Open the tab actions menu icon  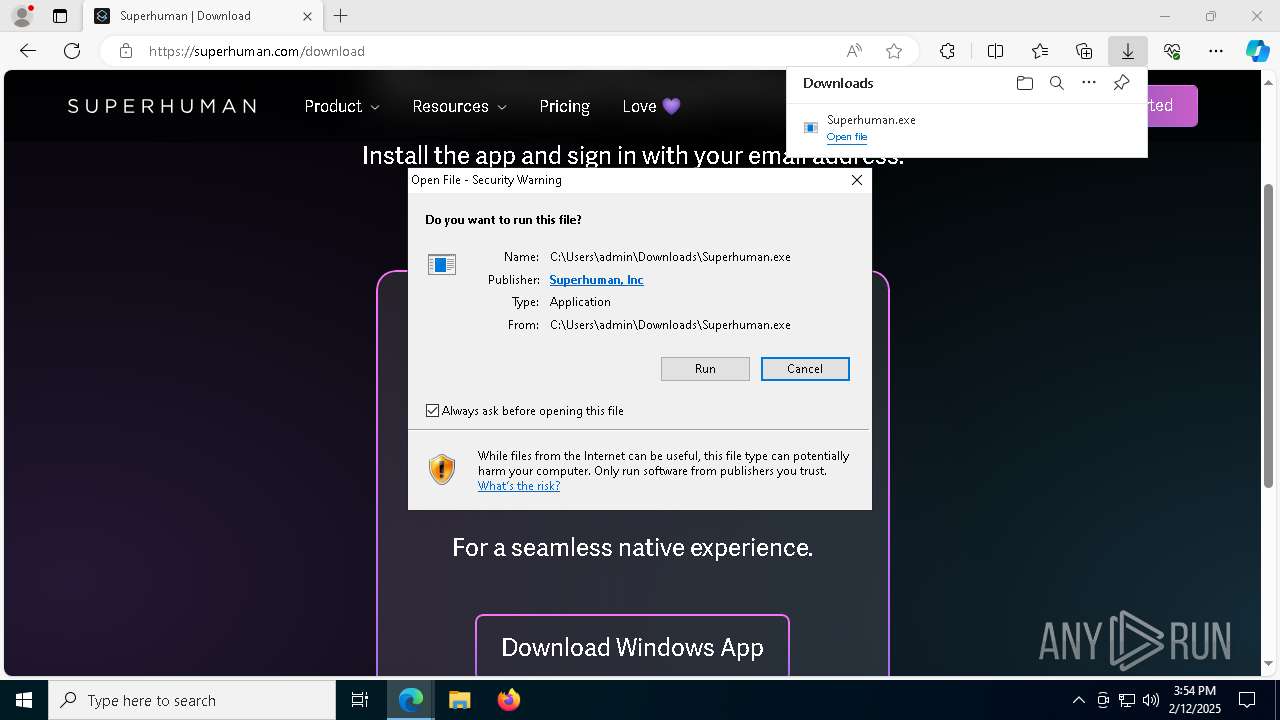[60, 16]
